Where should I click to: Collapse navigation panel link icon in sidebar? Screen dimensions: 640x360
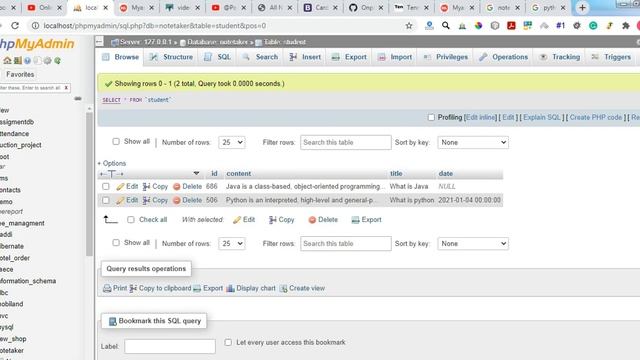coord(78,98)
